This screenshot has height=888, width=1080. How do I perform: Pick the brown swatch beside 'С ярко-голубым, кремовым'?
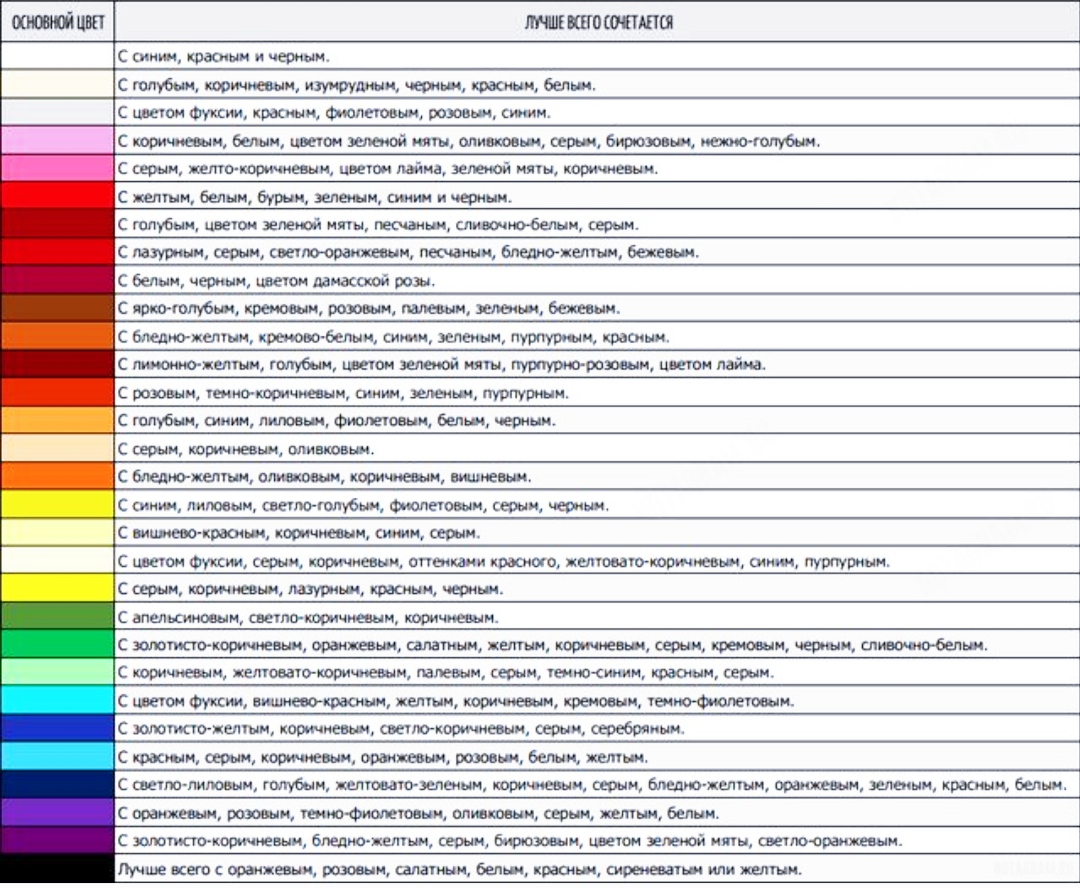point(57,309)
